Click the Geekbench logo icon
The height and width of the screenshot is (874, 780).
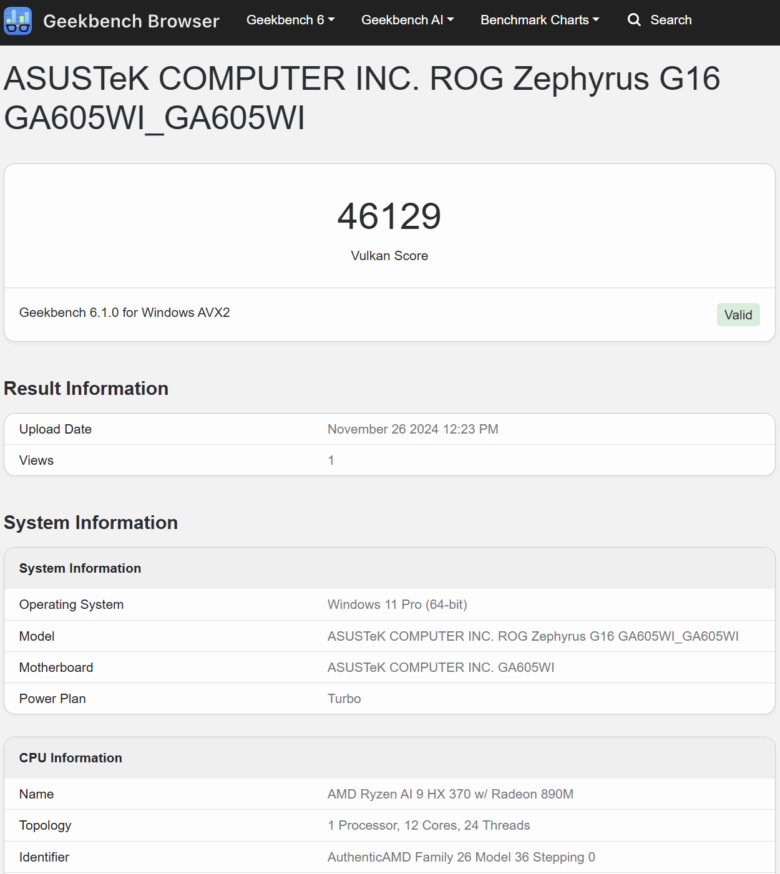coord(17,21)
